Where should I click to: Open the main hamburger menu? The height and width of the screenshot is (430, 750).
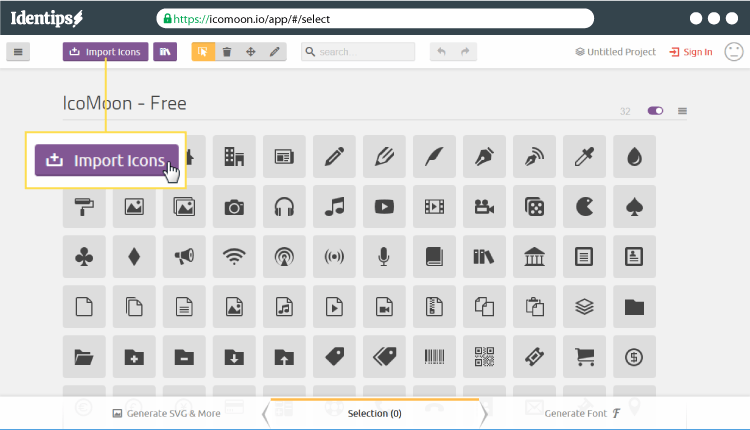[18, 52]
